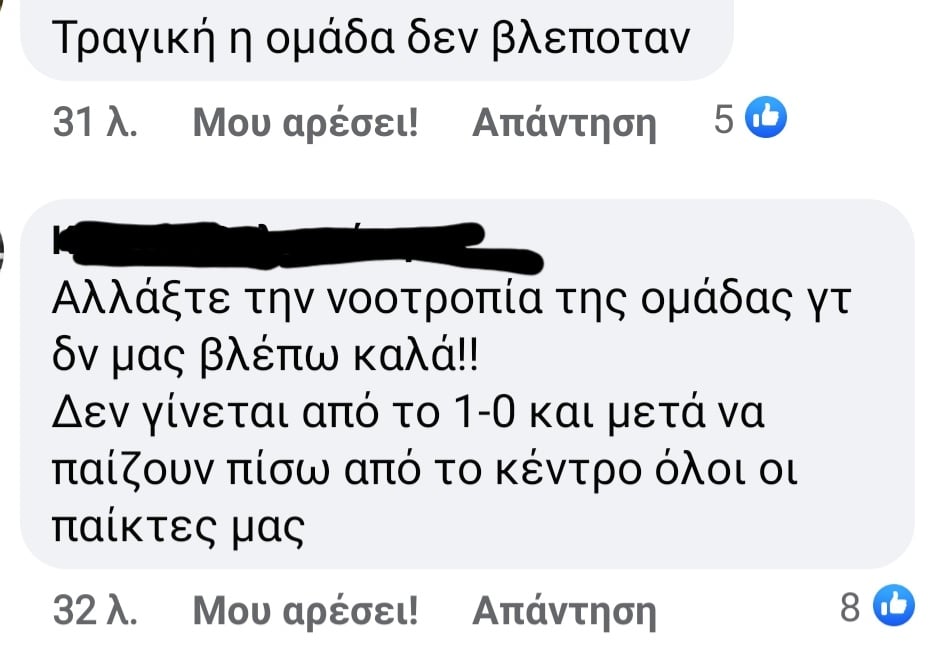Click the line 'παίζουν πίσω από το κέντρο'
947x659 pixels.
[346, 471]
